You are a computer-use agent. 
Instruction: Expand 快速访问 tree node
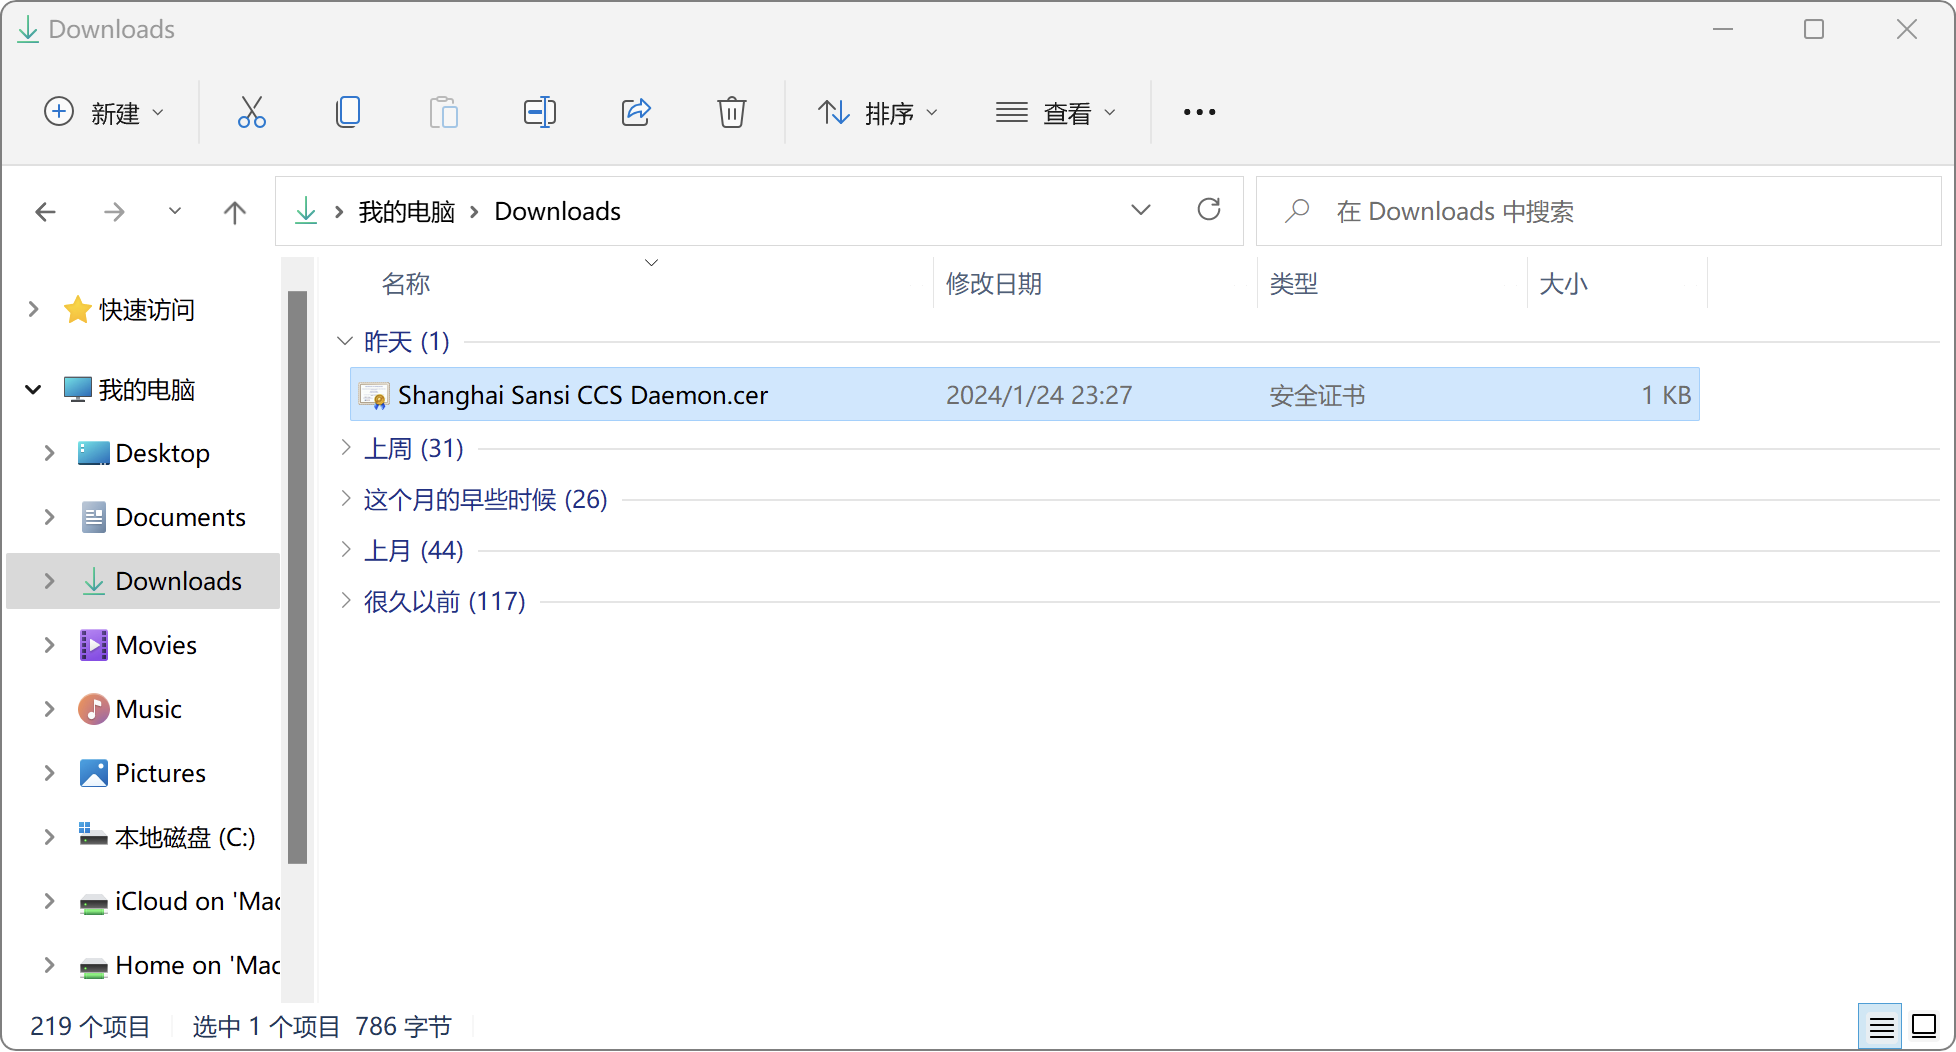pos(33,309)
